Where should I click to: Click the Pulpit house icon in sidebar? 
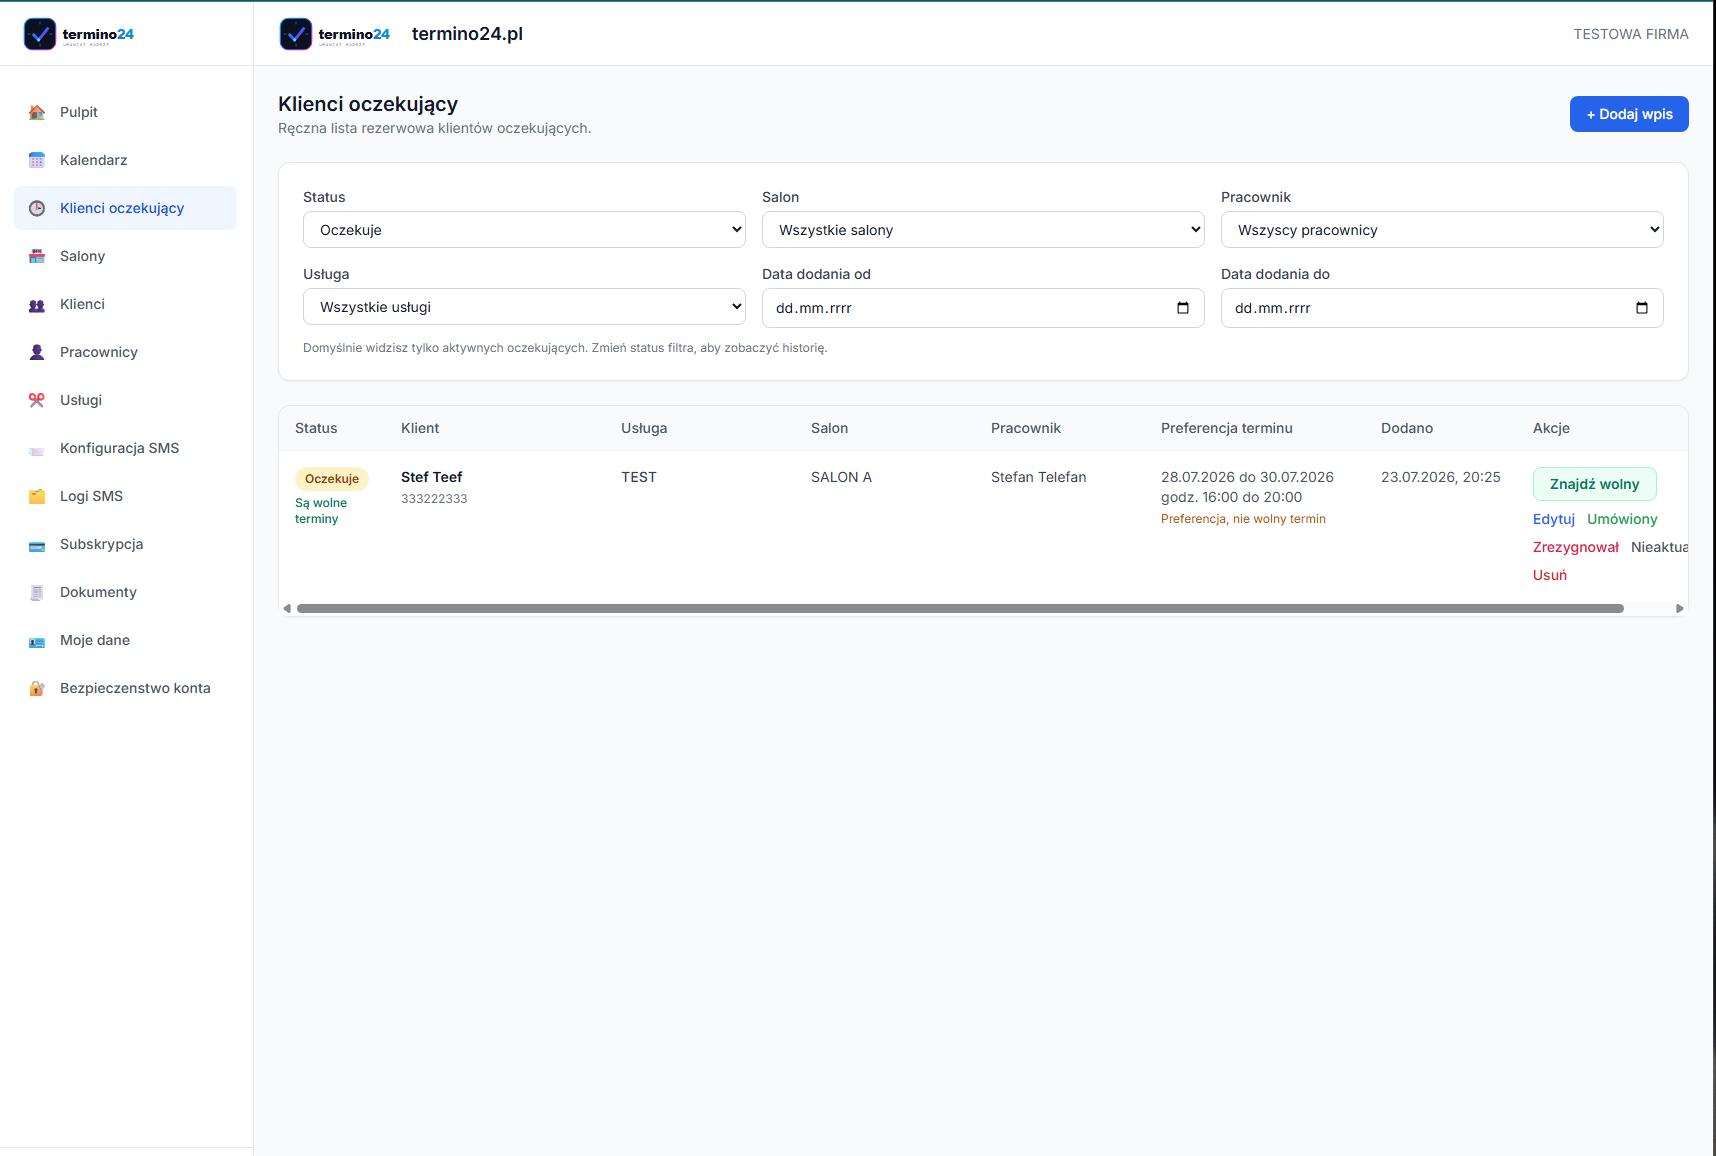point(37,112)
